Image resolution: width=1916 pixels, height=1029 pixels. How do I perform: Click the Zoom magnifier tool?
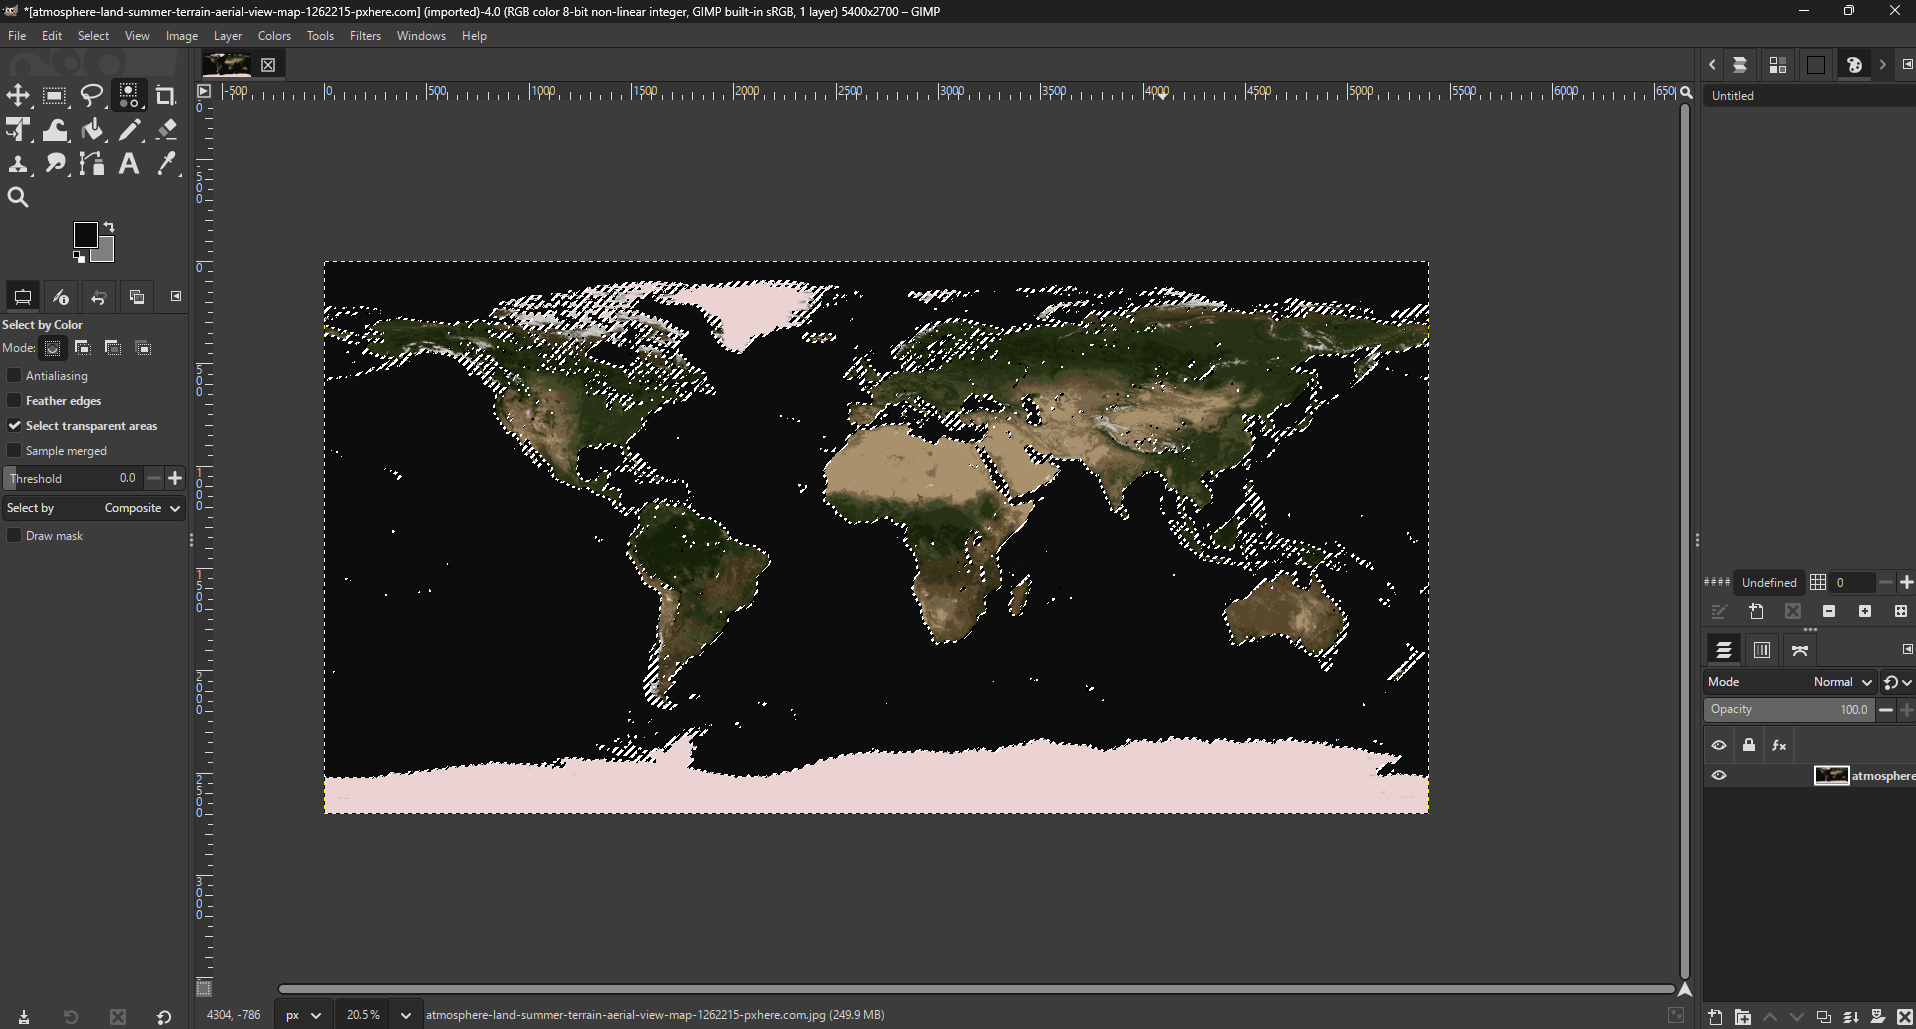[x=18, y=198]
